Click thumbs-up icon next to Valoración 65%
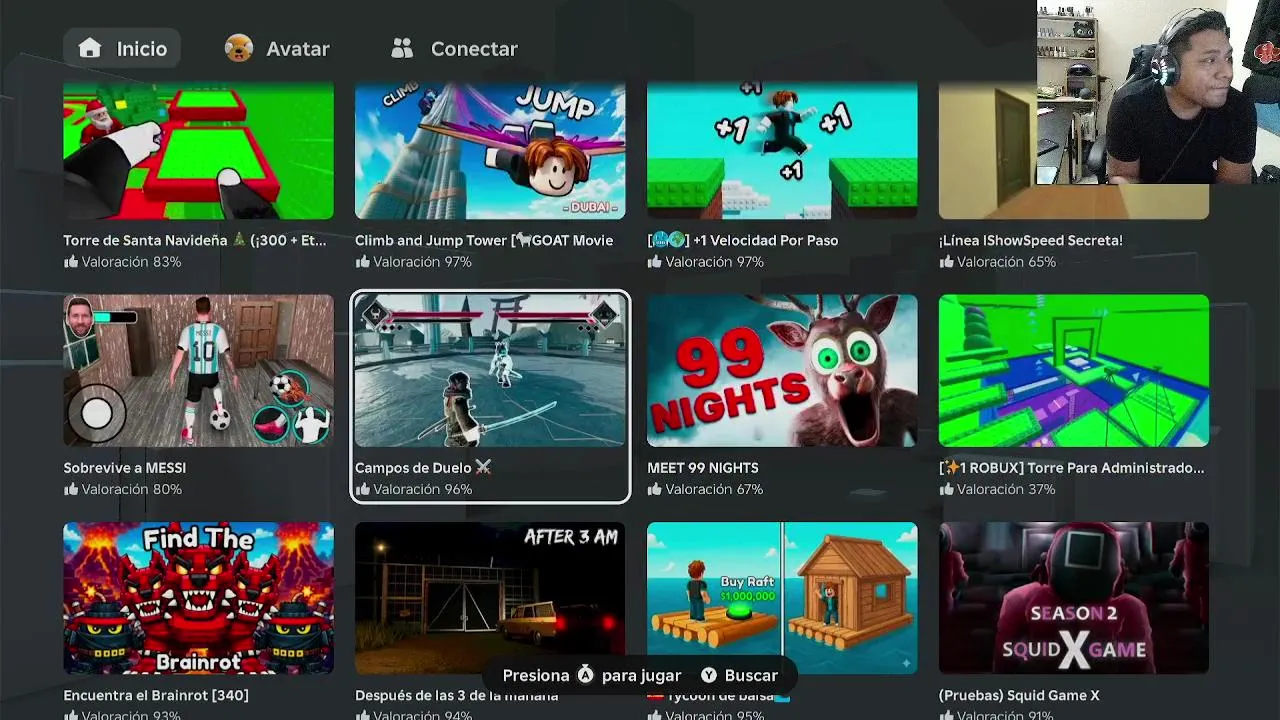 pos(946,262)
